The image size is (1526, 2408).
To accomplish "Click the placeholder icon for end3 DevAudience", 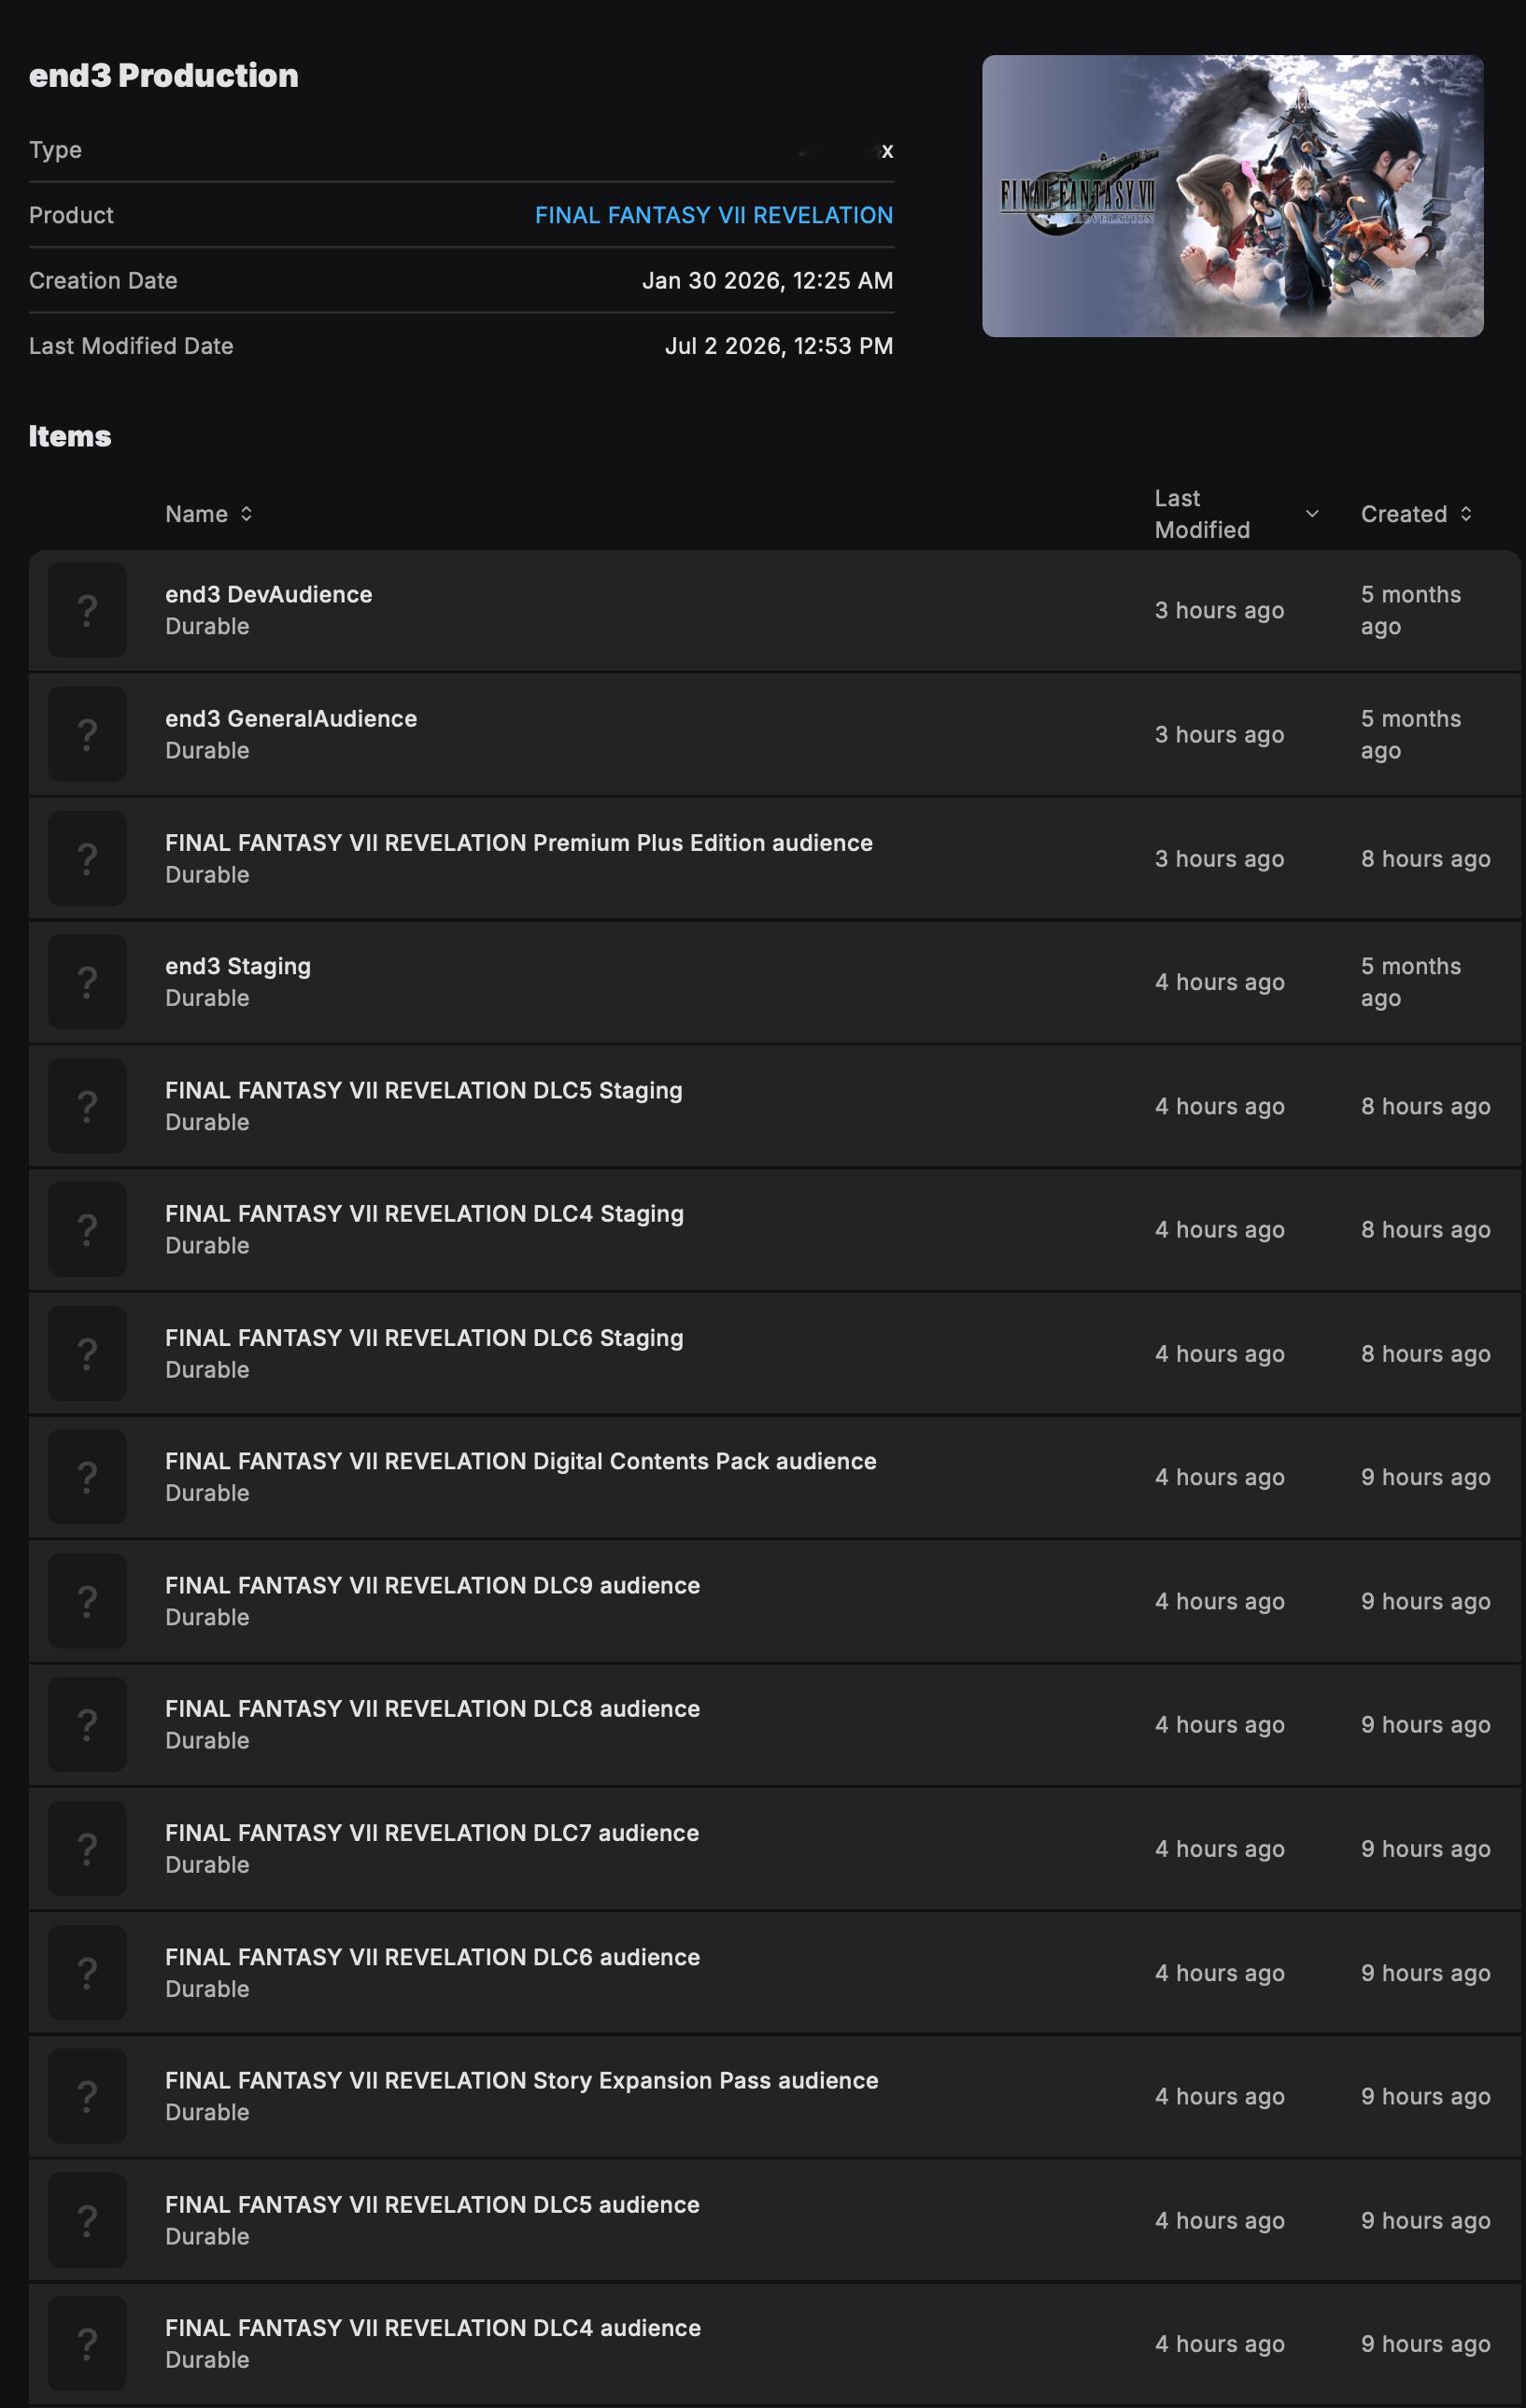I will click(x=87, y=610).
